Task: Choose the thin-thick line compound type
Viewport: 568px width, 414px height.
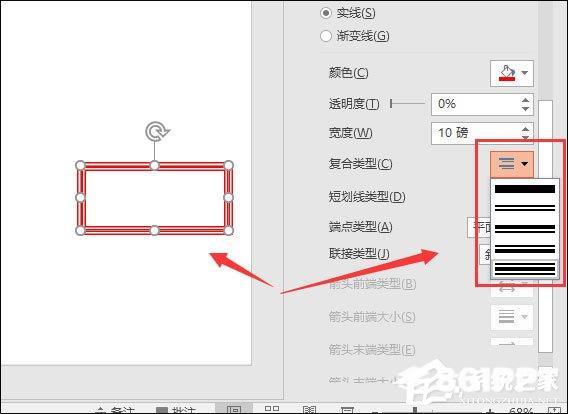Action: click(x=525, y=249)
